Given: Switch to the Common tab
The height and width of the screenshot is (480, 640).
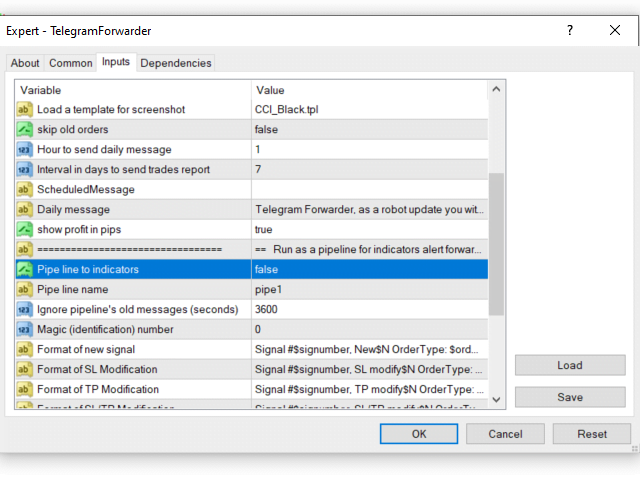Looking at the screenshot, I should [71, 63].
